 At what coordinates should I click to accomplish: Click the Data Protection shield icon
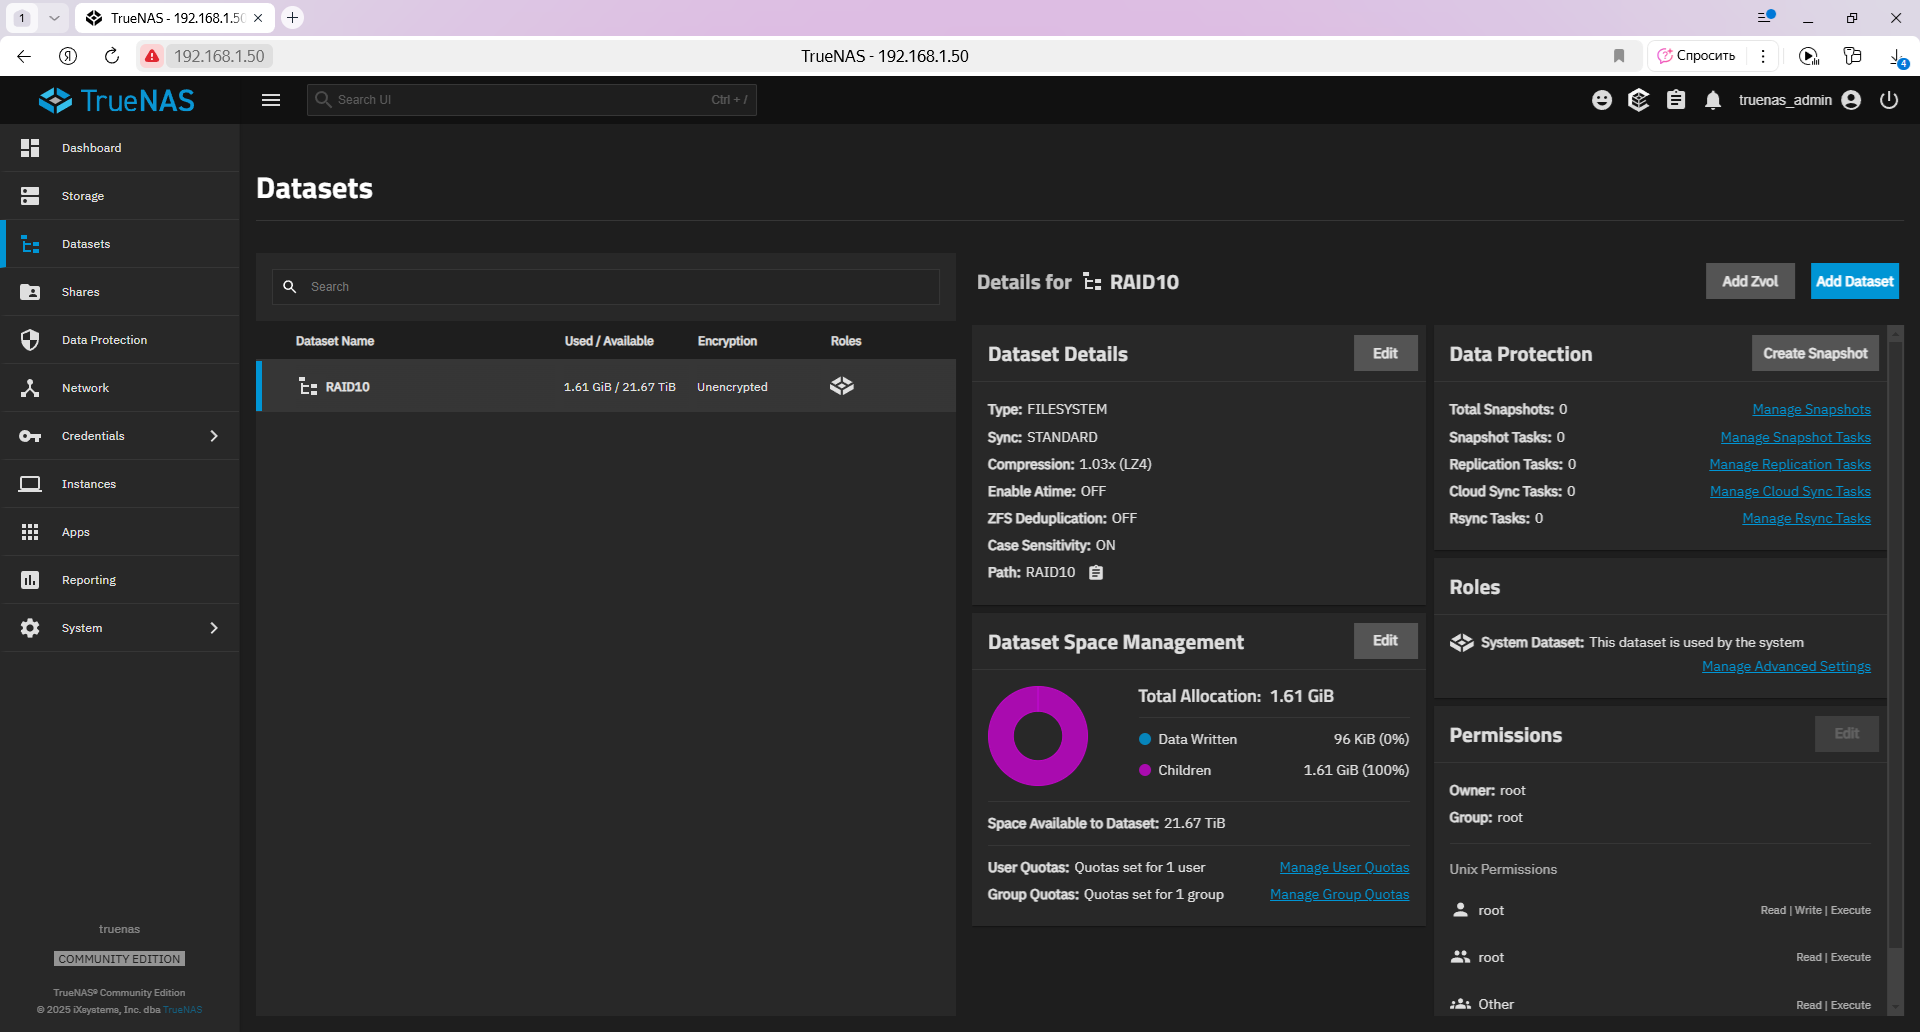[x=30, y=340]
